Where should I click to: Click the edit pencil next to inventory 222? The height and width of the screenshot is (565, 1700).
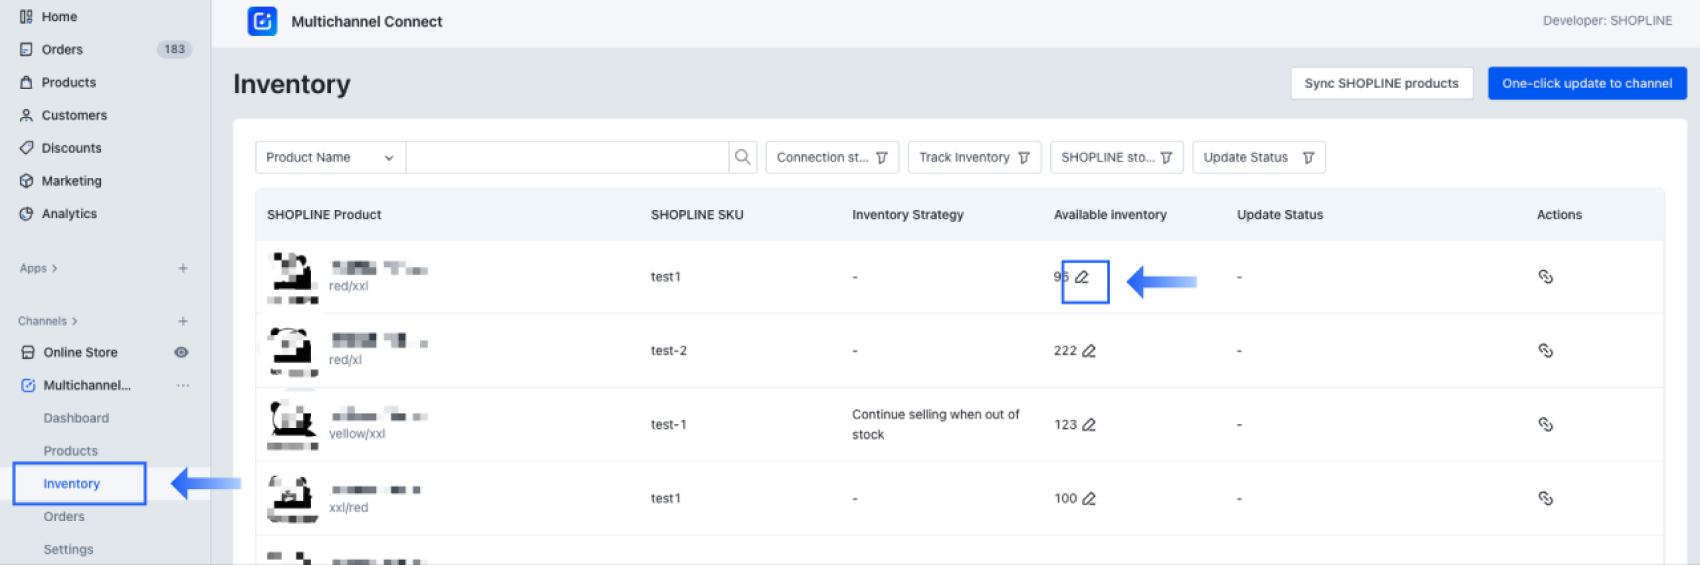pyautogui.click(x=1089, y=351)
